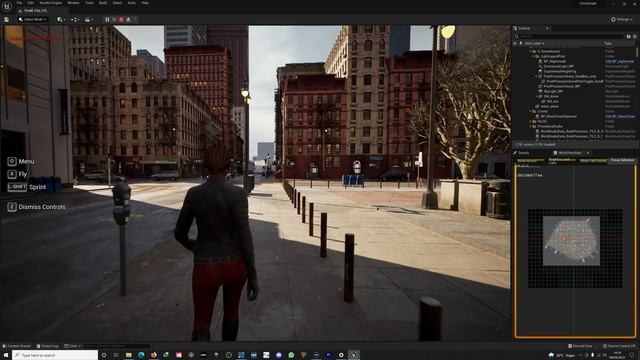Click the Outliner visibility column header
The width and height of the screenshot is (640, 360).
[515, 43]
